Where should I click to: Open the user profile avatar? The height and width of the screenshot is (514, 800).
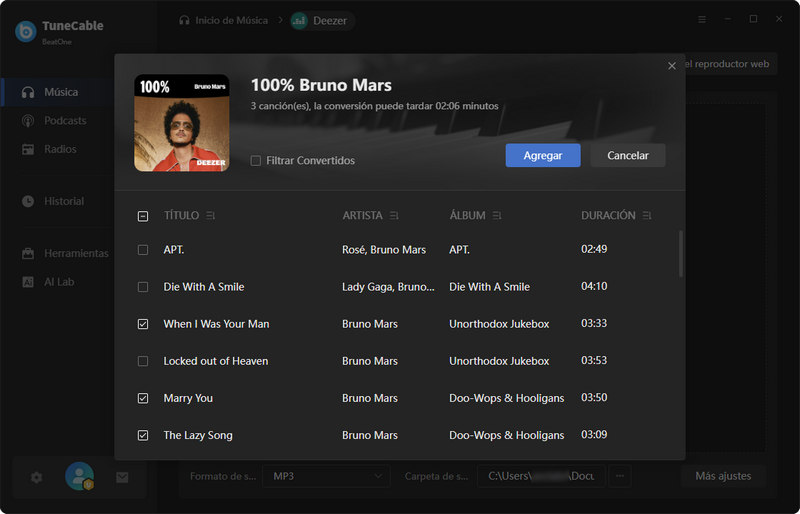[79, 477]
